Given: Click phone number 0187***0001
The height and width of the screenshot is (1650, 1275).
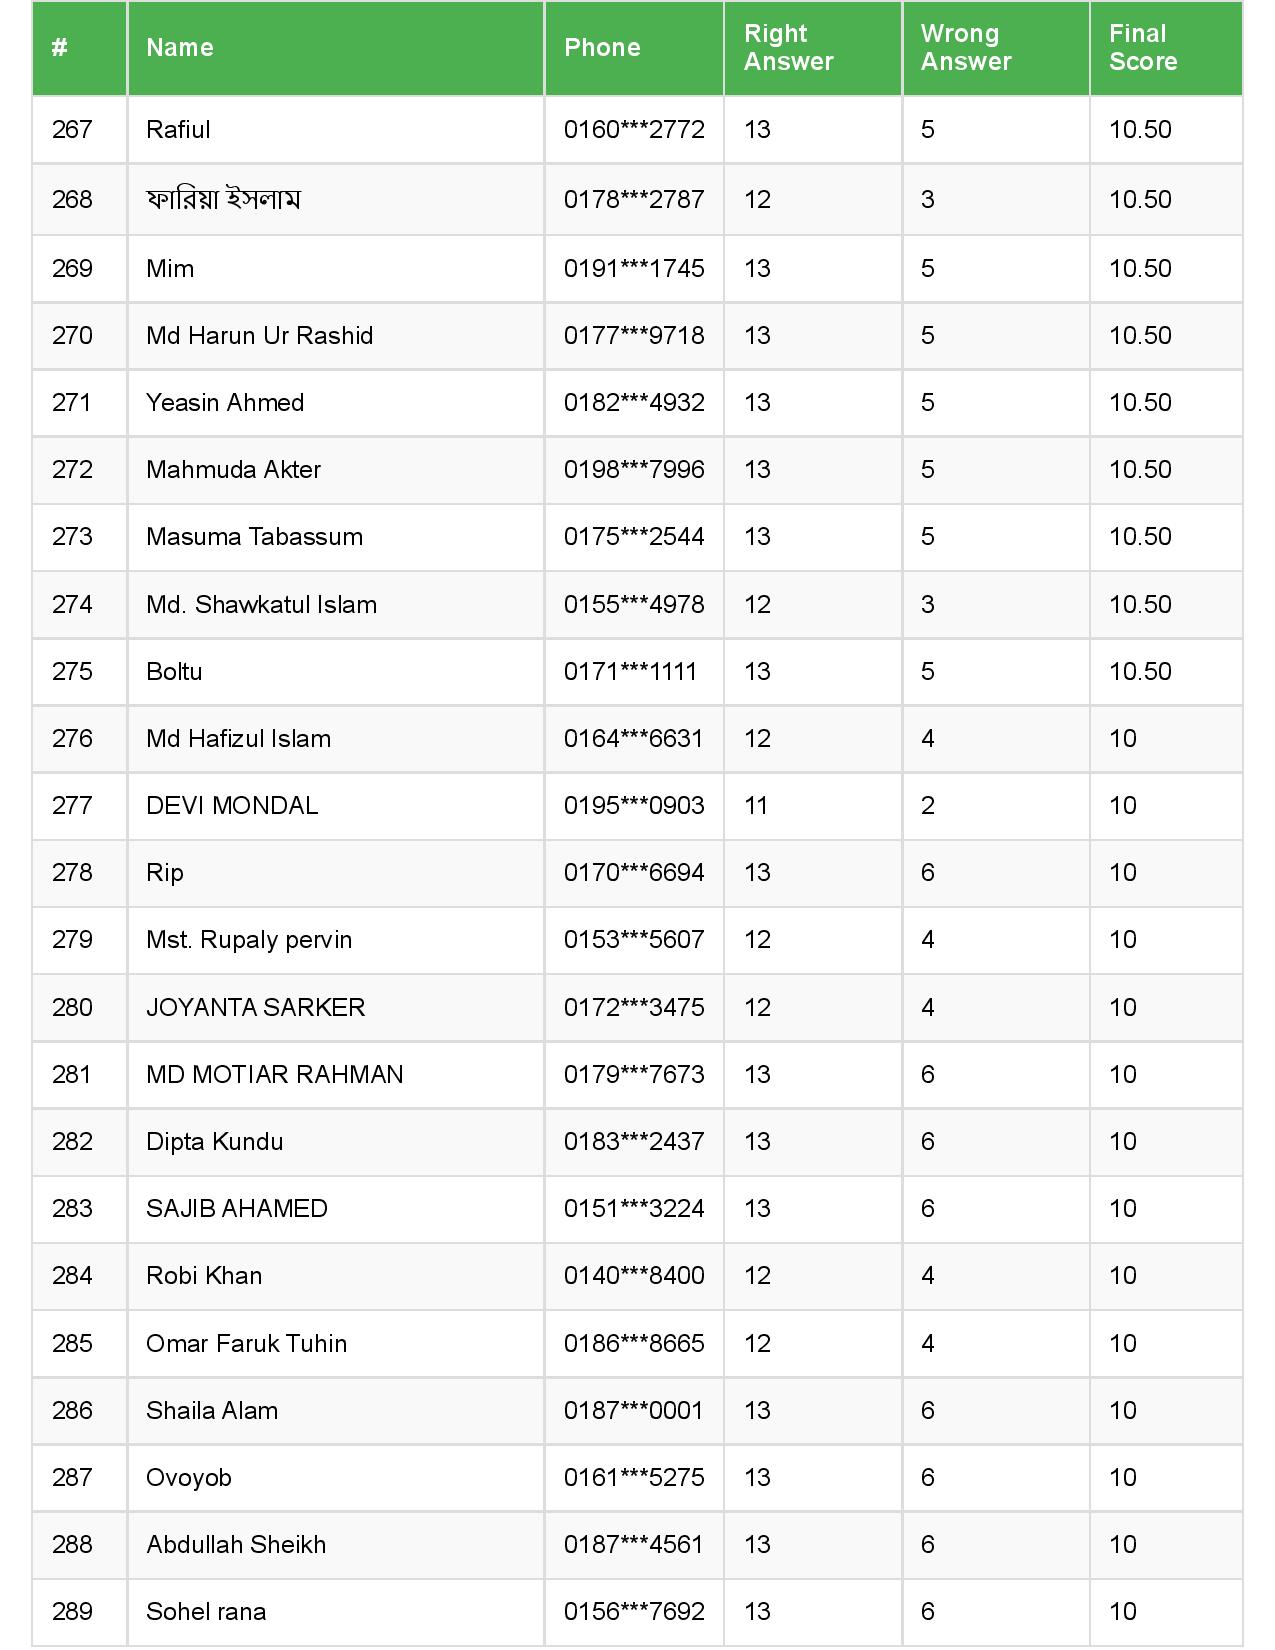Looking at the screenshot, I should pyautogui.click(x=633, y=1411).
